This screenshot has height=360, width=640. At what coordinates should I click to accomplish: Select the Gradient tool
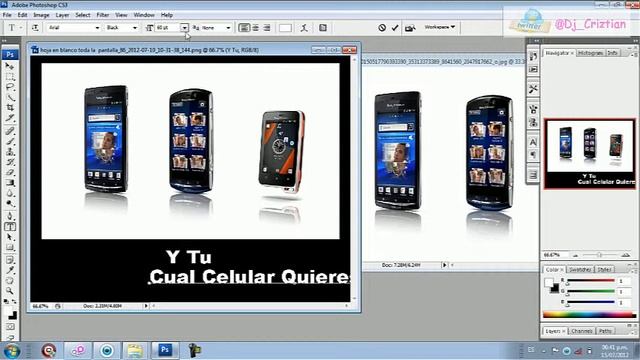point(10,183)
